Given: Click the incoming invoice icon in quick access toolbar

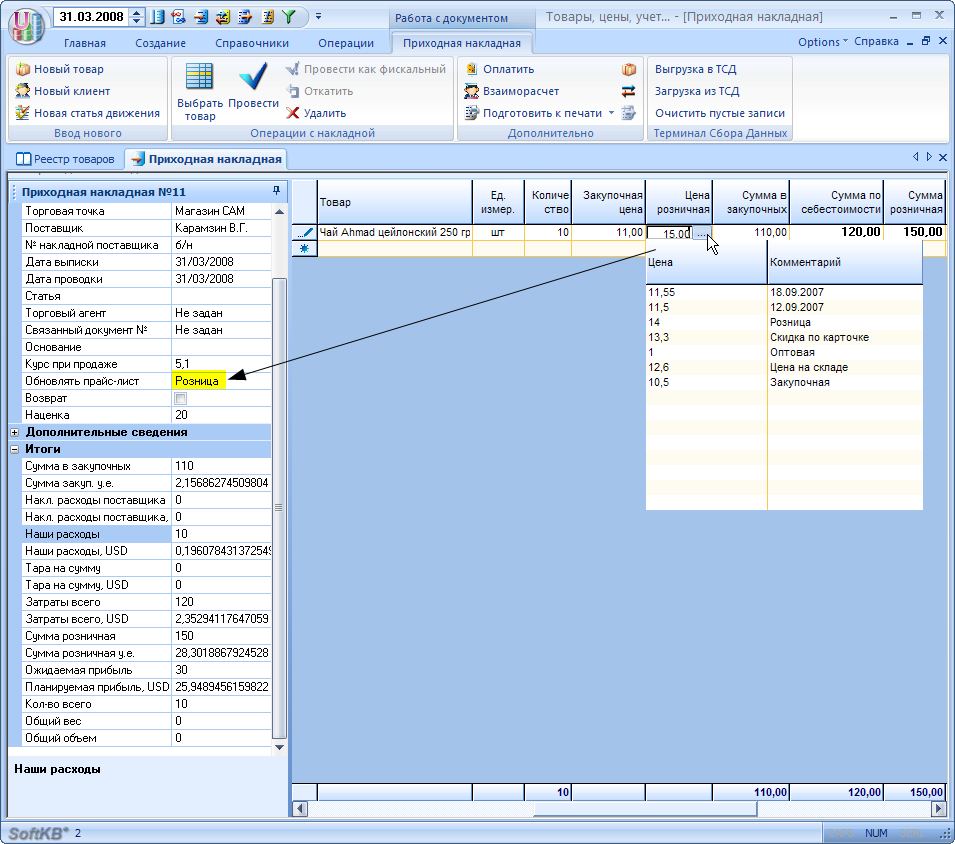Looking at the screenshot, I should tap(201, 17).
